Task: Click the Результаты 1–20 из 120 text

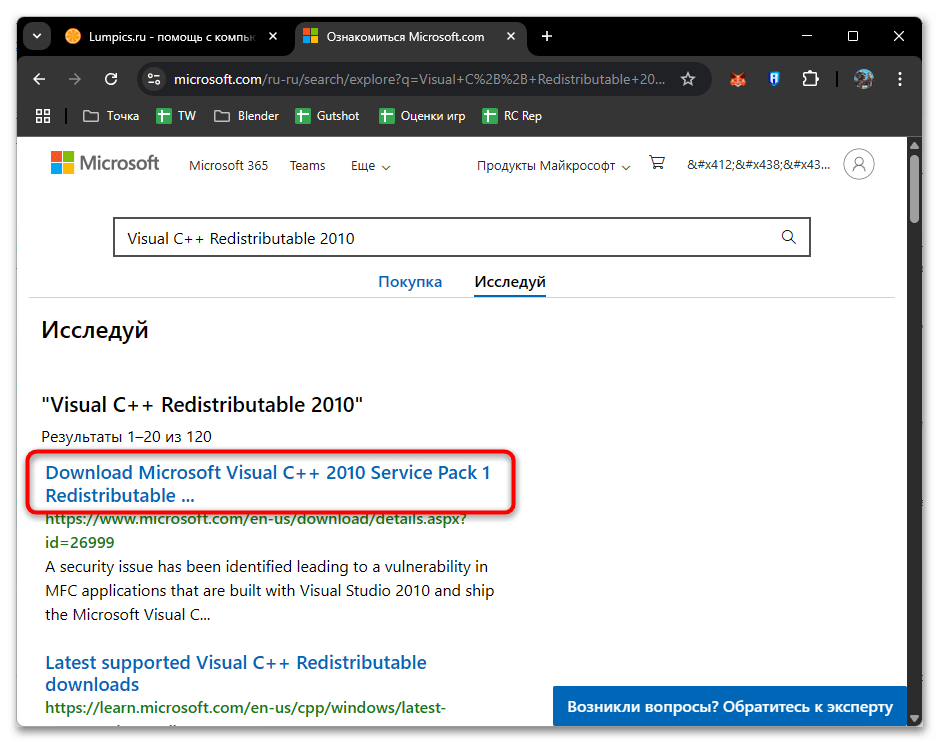Action: click(x=126, y=437)
